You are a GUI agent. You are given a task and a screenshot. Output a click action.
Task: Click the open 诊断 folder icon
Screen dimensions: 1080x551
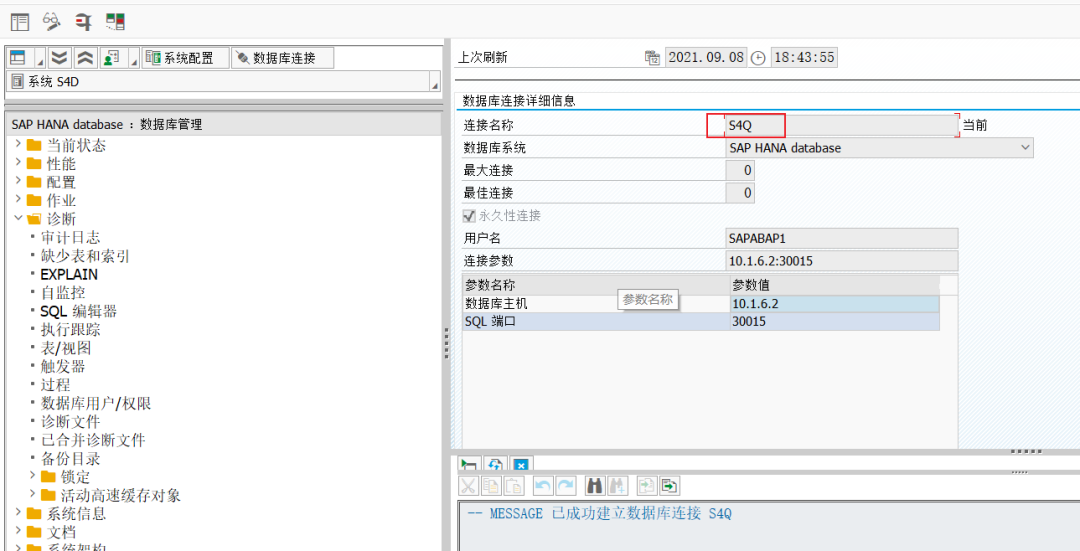tap(34, 219)
